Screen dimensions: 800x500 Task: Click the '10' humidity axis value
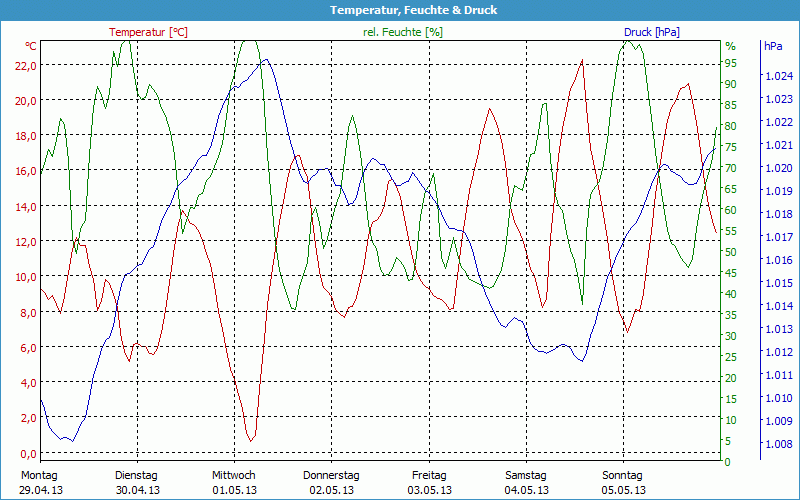[x=731, y=420]
